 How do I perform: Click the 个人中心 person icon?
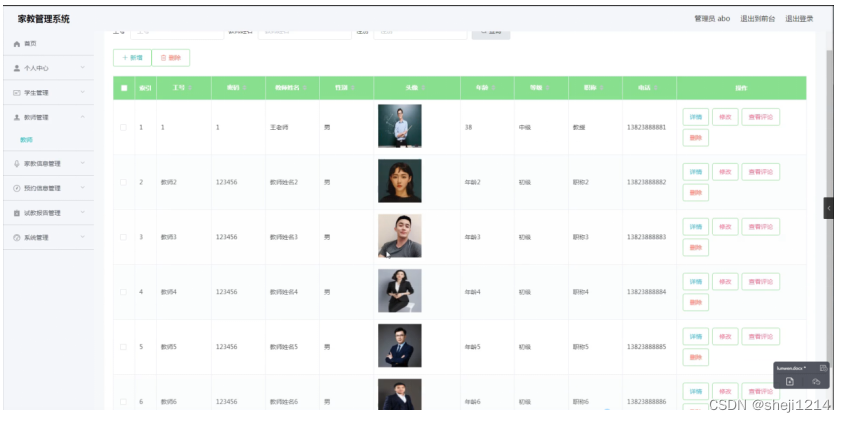(x=17, y=68)
